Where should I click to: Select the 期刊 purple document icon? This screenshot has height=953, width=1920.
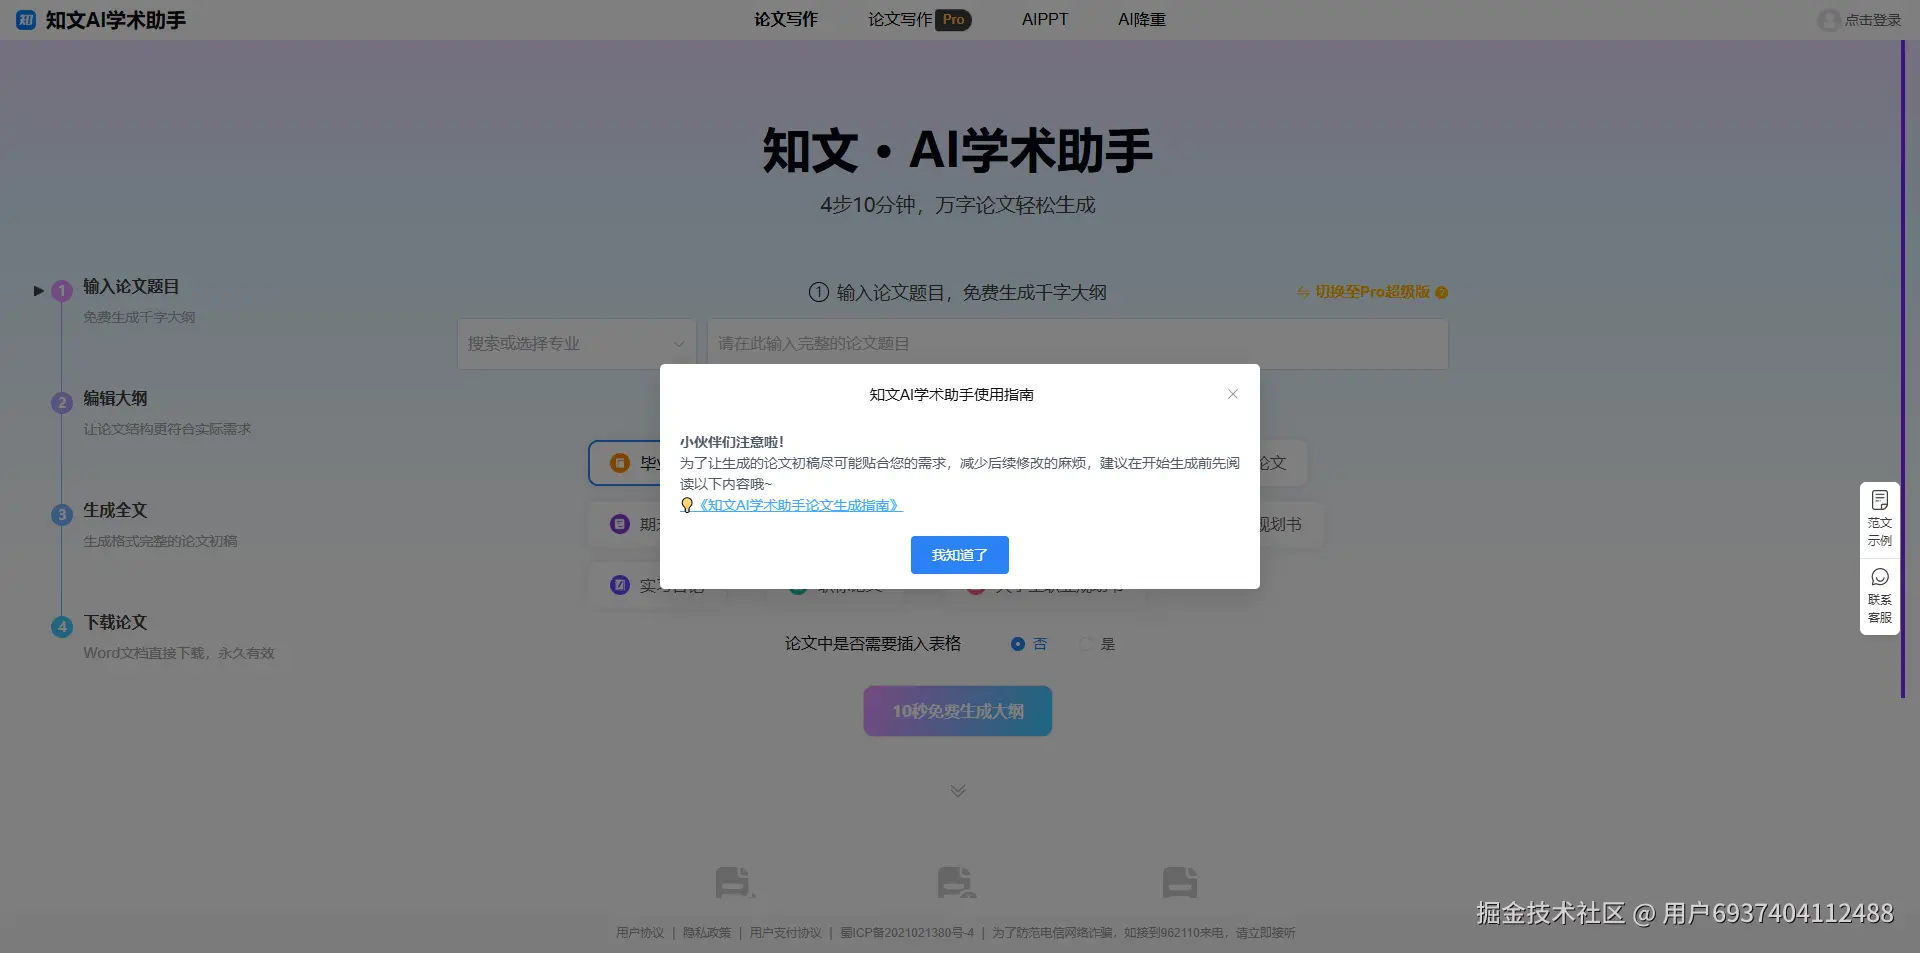[618, 523]
